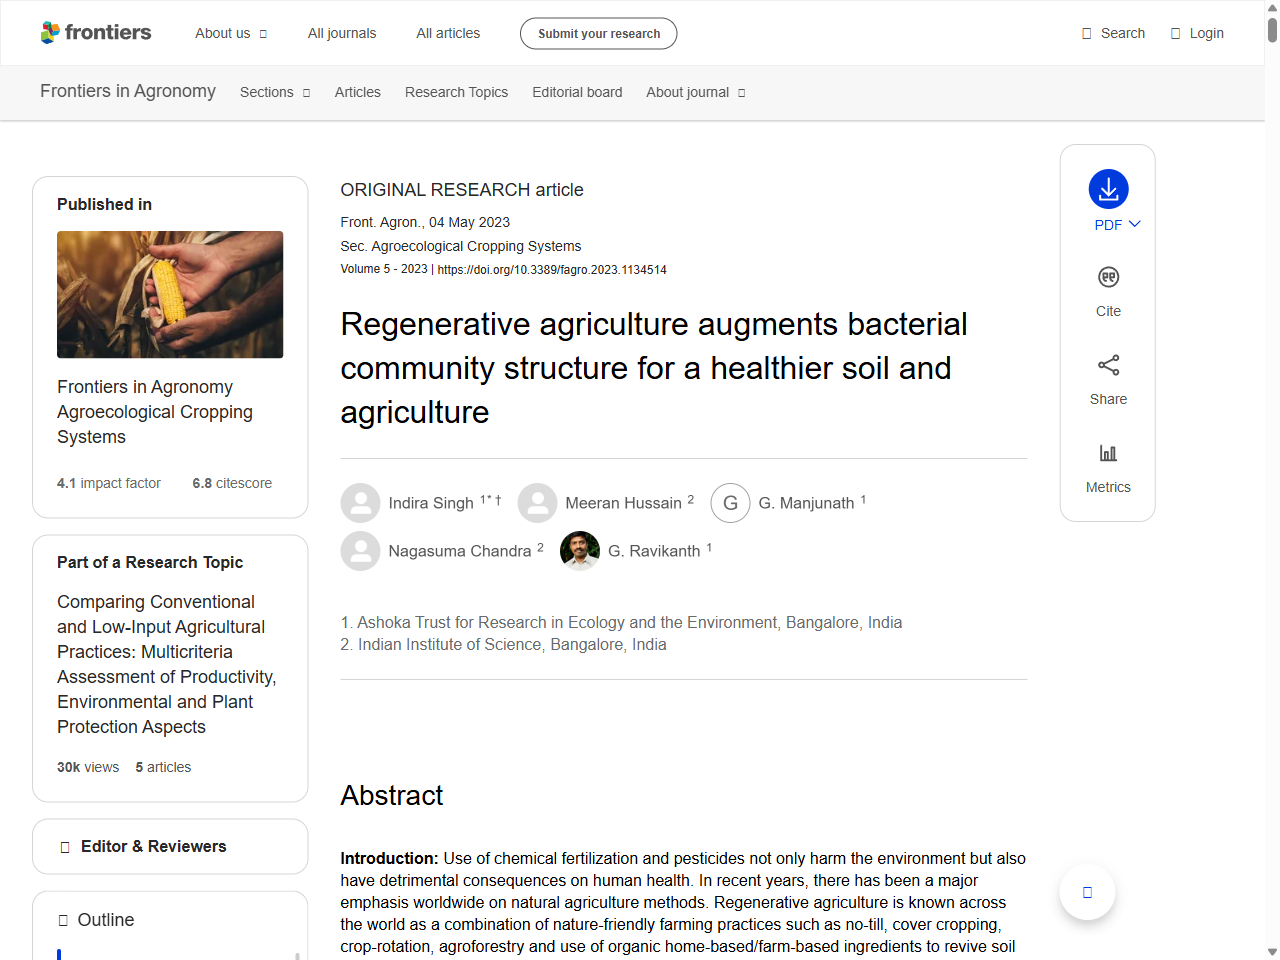Click the PDF download icon

tap(1107, 189)
